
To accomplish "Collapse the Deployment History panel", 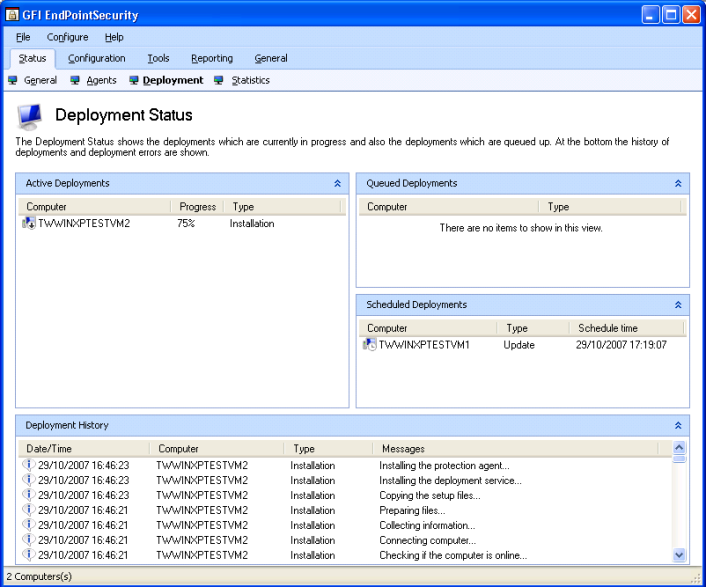I will tap(678, 425).
